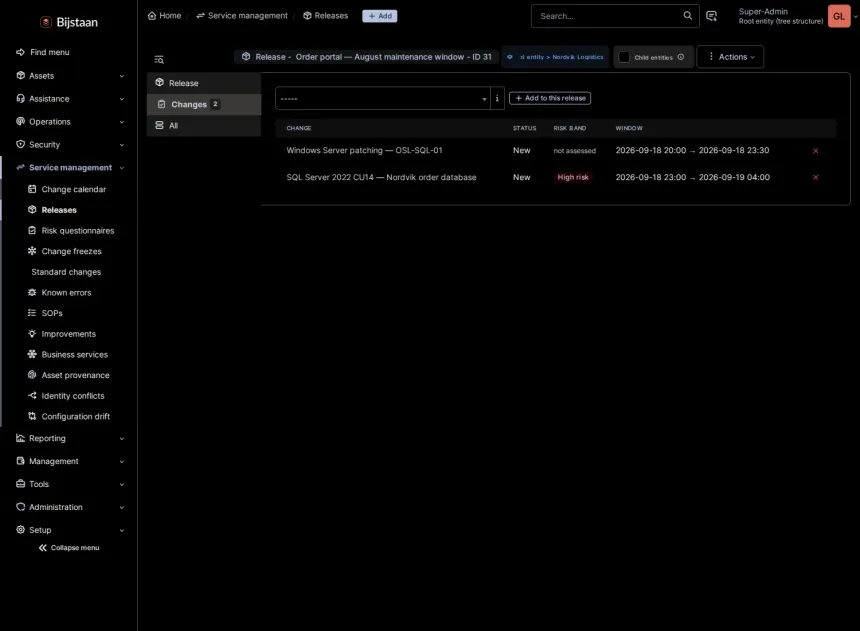Open SQL Server 2022 CU14 change row
The height and width of the screenshot is (631, 860).
click(x=381, y=177)
